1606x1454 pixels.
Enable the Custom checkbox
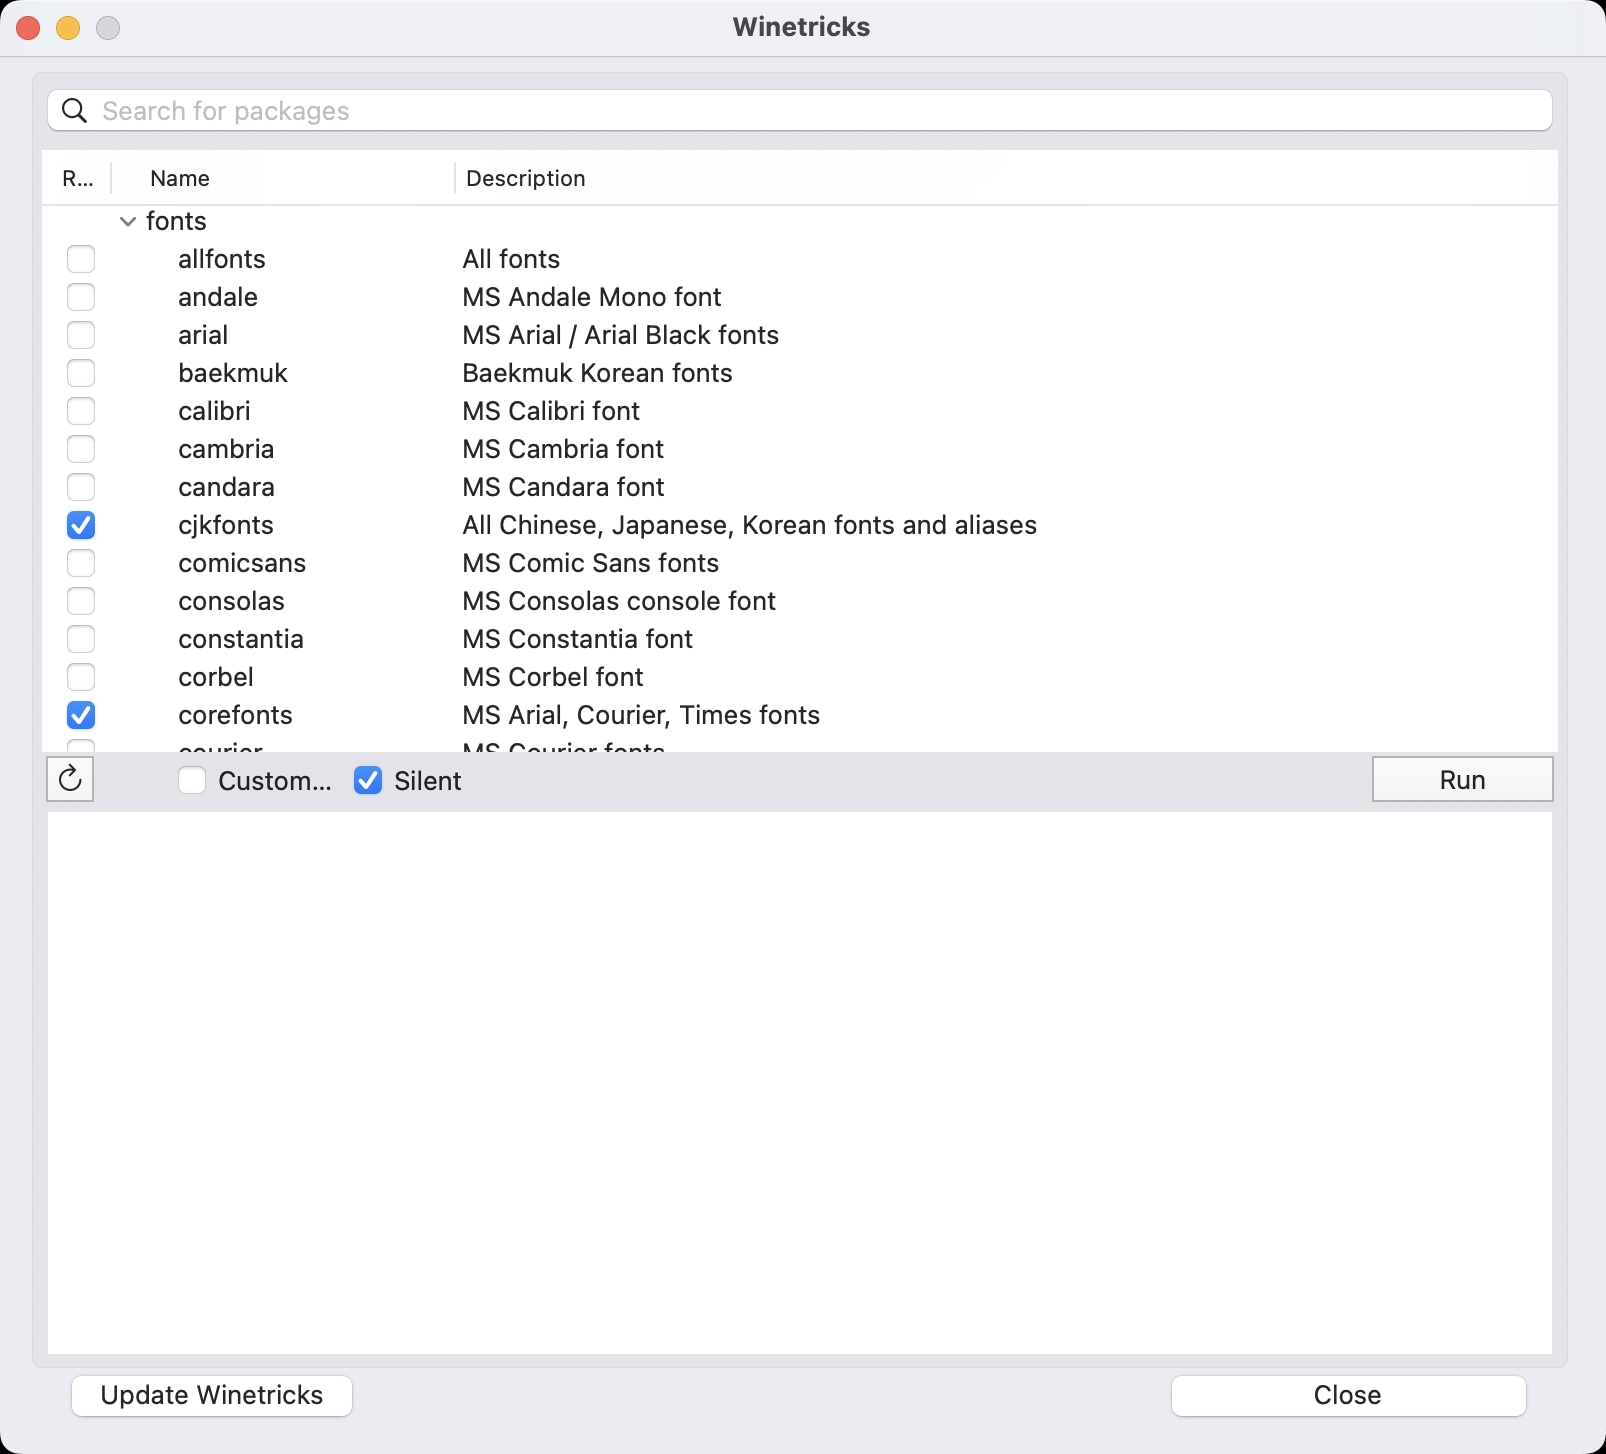(192, 781)
